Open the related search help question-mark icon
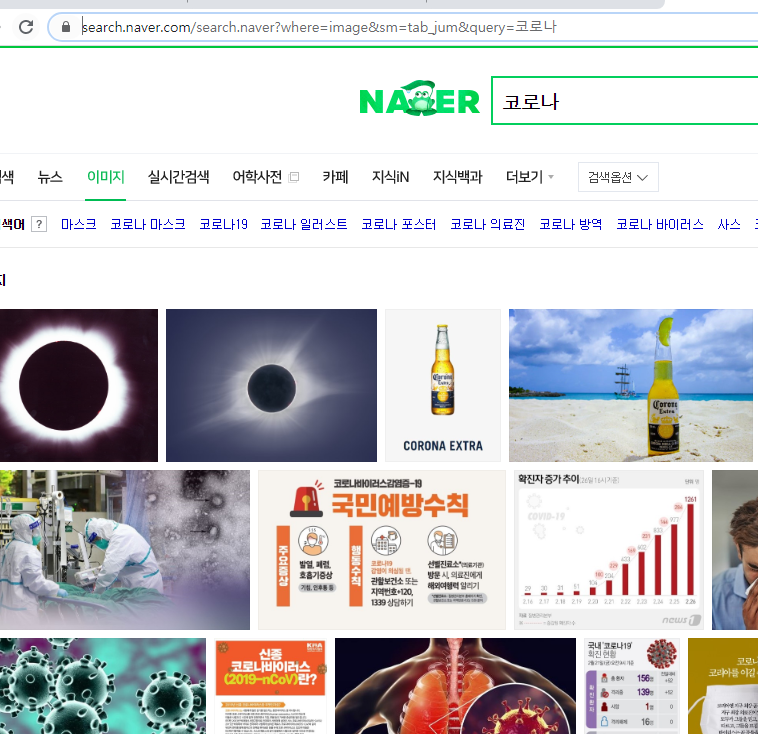Viewport: 758px width, 734px height. coord(39,224)
